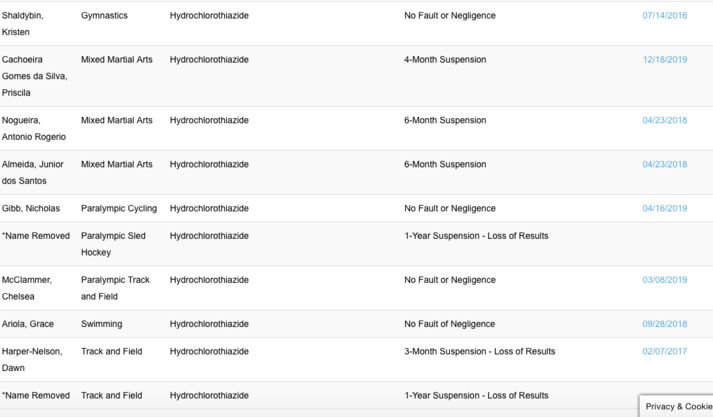Click the 4-Month Suspension sanction cell
Screen dimensions: 713x417
445,60
